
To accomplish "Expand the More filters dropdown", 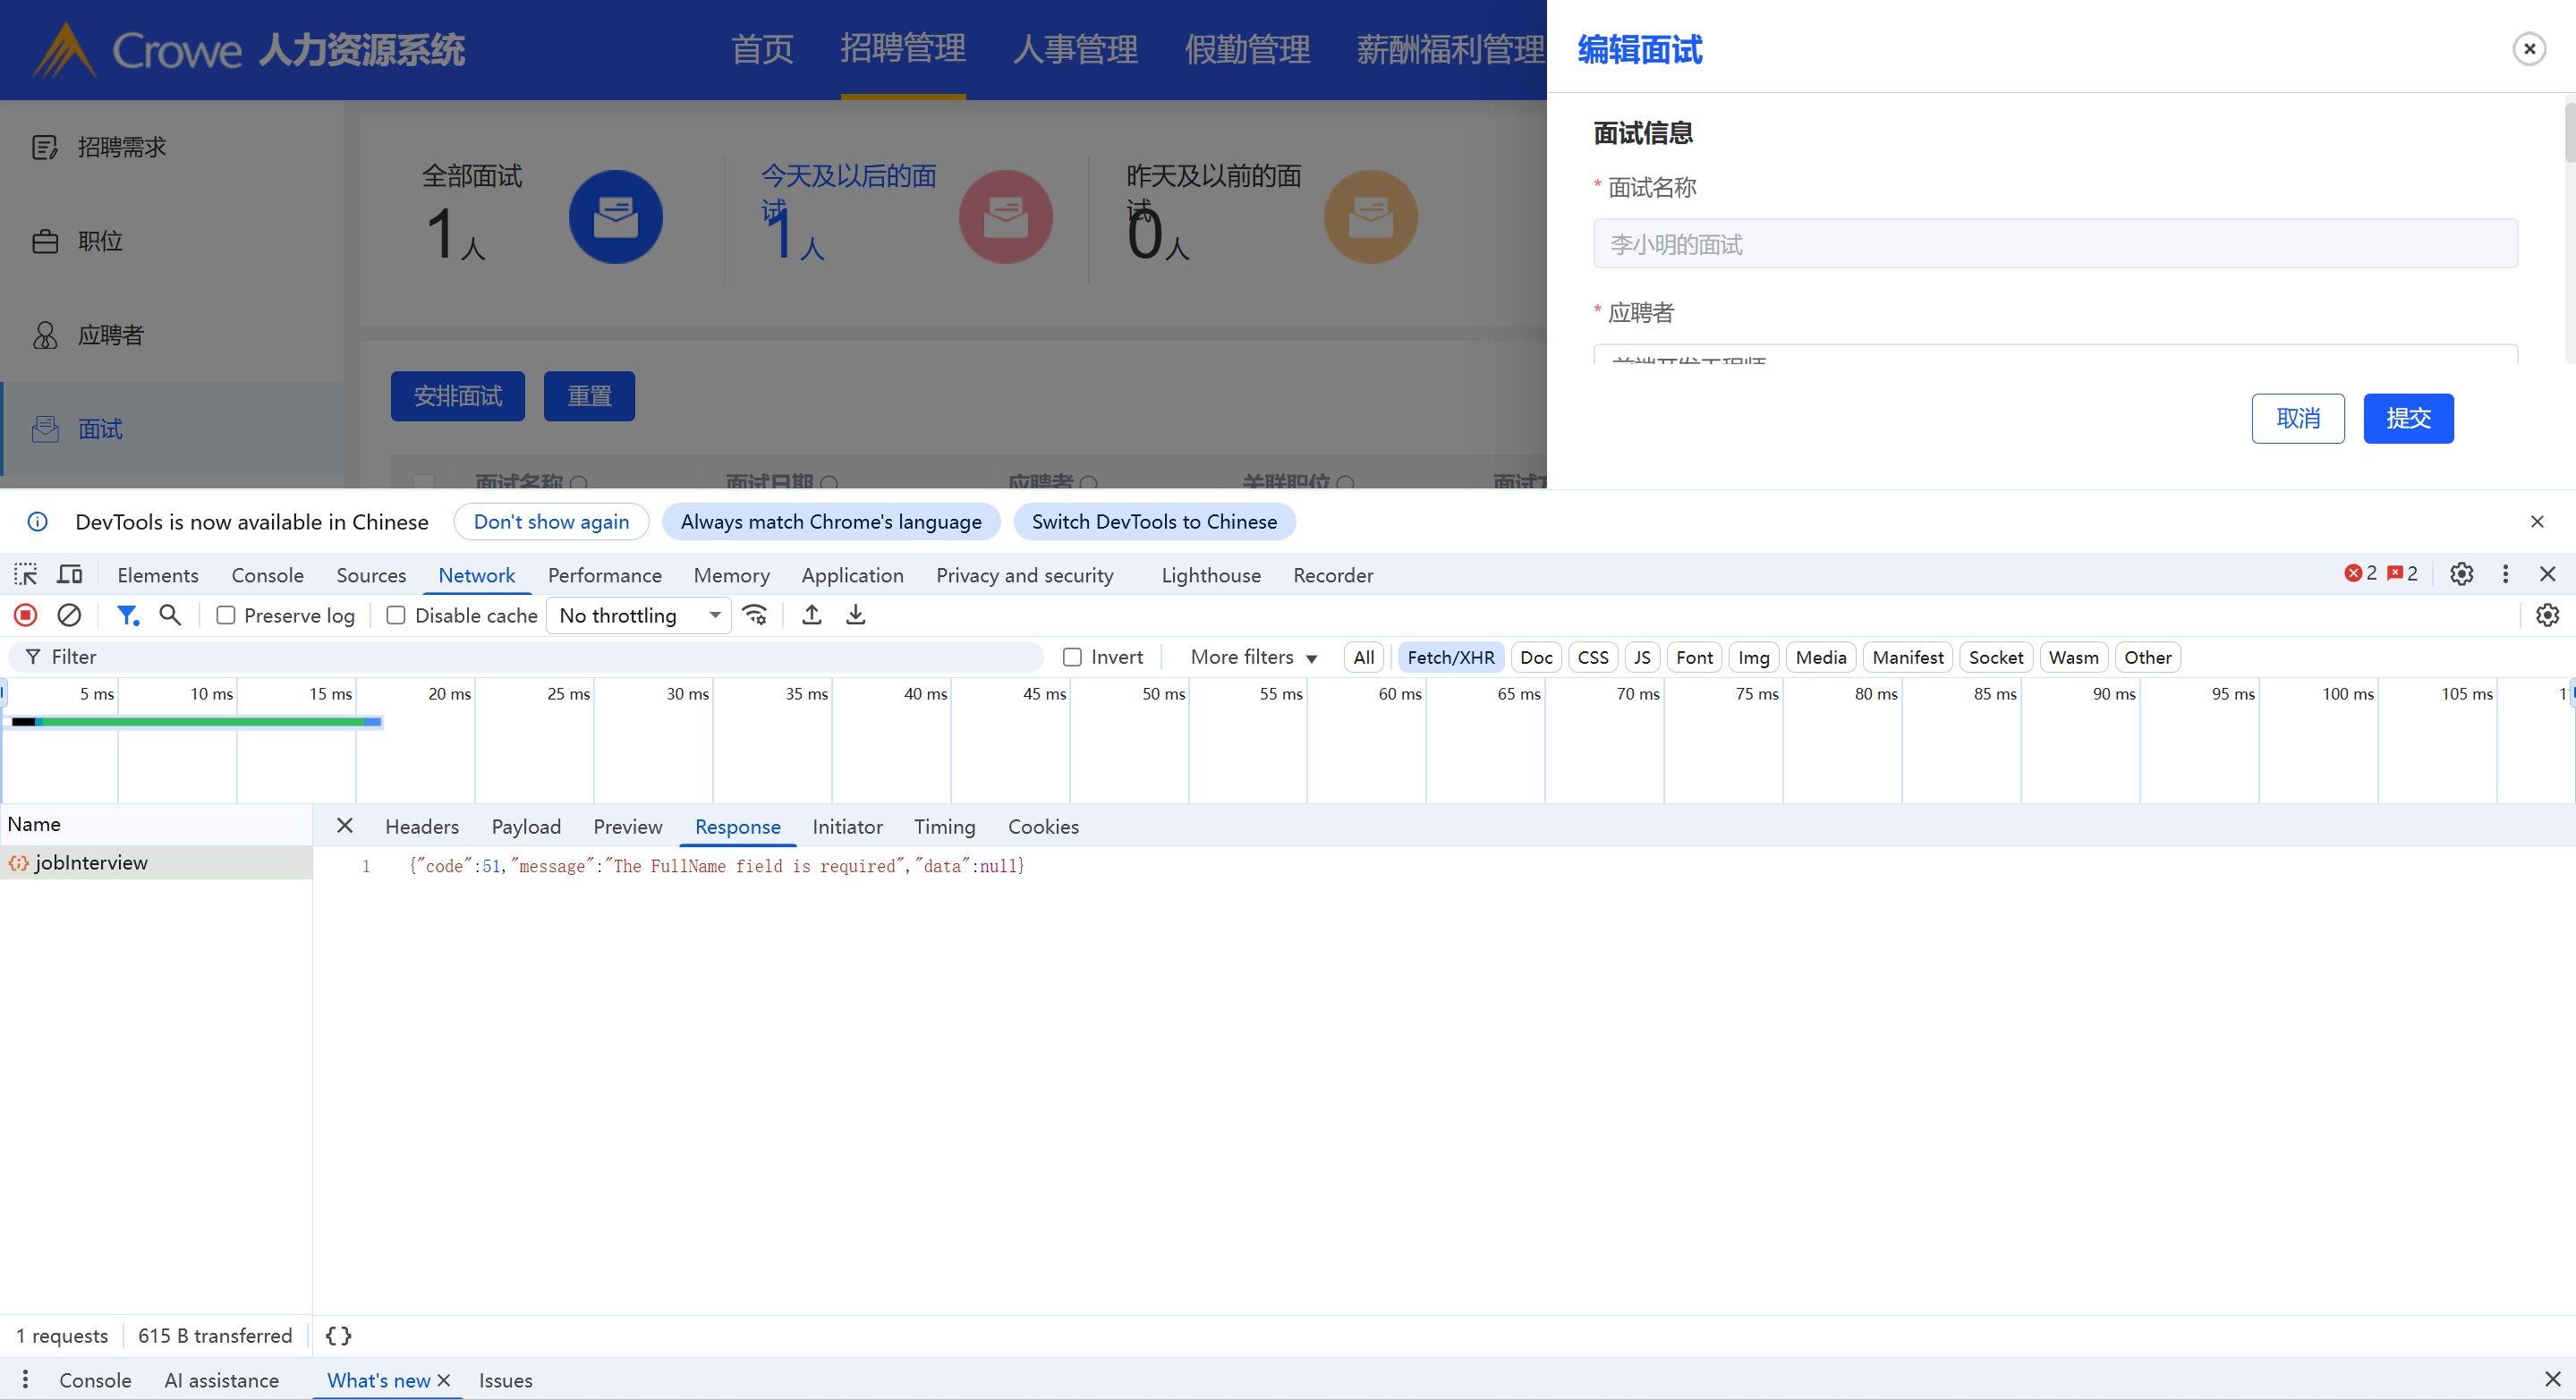I will tap(1253, 657).
